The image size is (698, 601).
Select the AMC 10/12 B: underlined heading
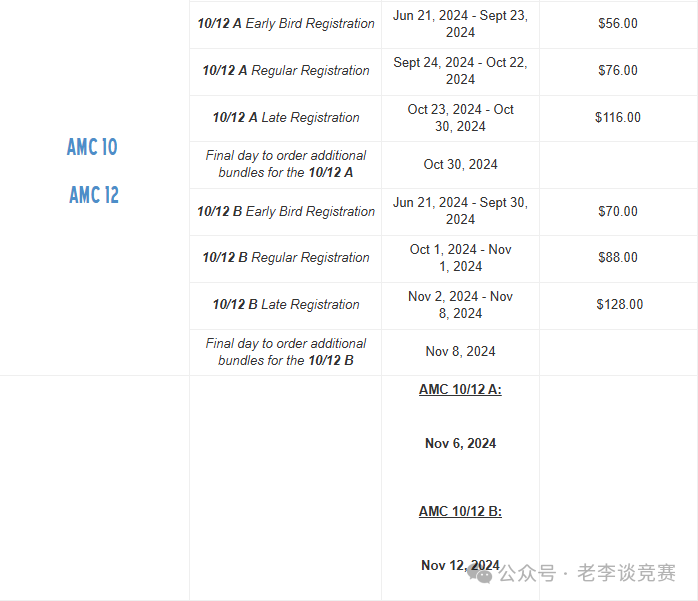click(460, 511)
